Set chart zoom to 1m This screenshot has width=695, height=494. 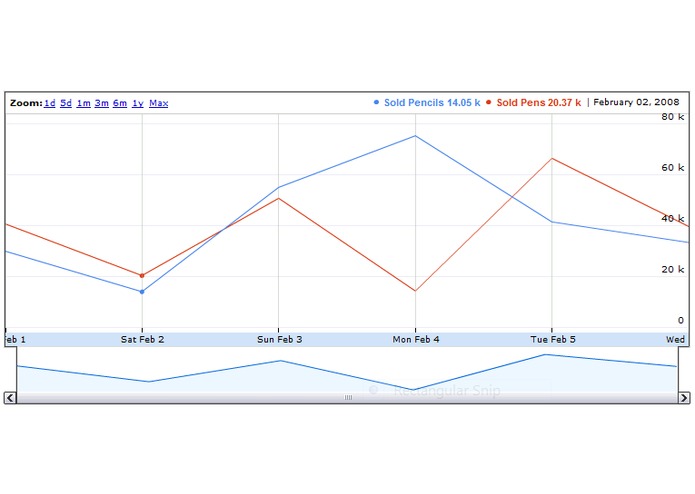click(x=83, y=103)
